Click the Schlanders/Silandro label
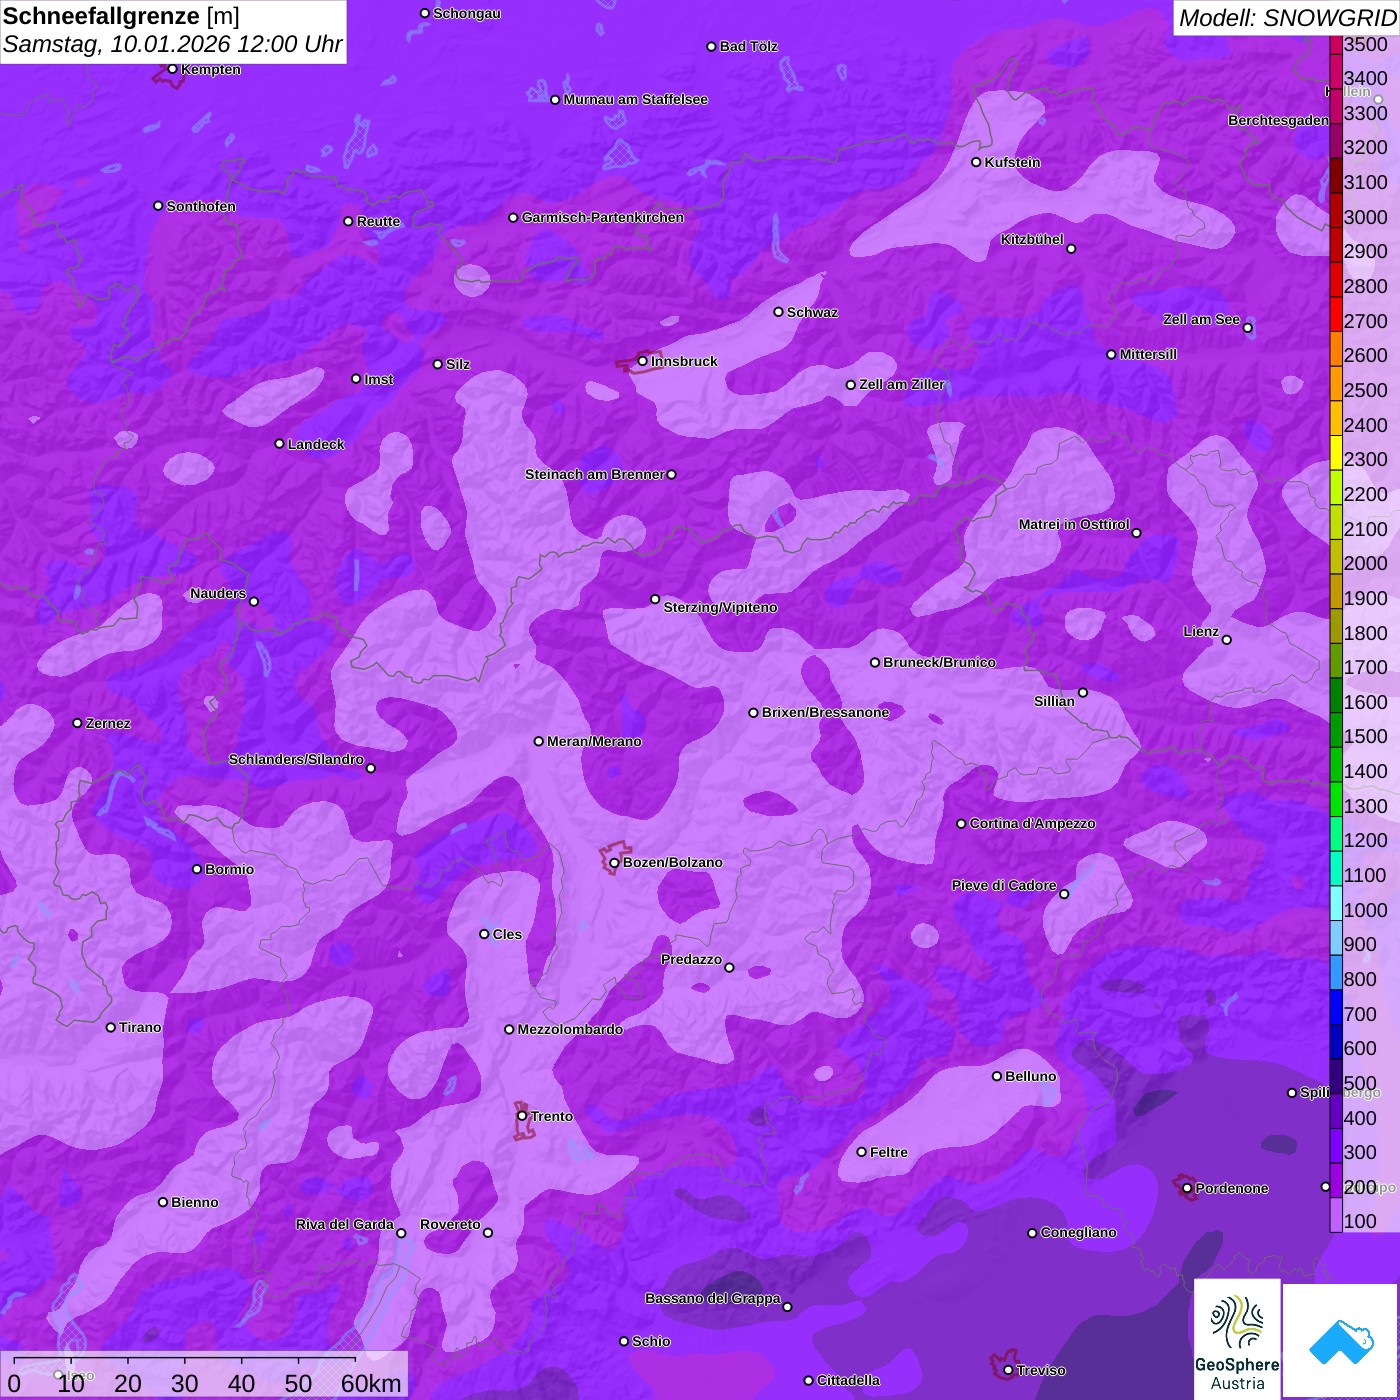This screenshot has width=1400, height=1400. [x=296, y=759]
